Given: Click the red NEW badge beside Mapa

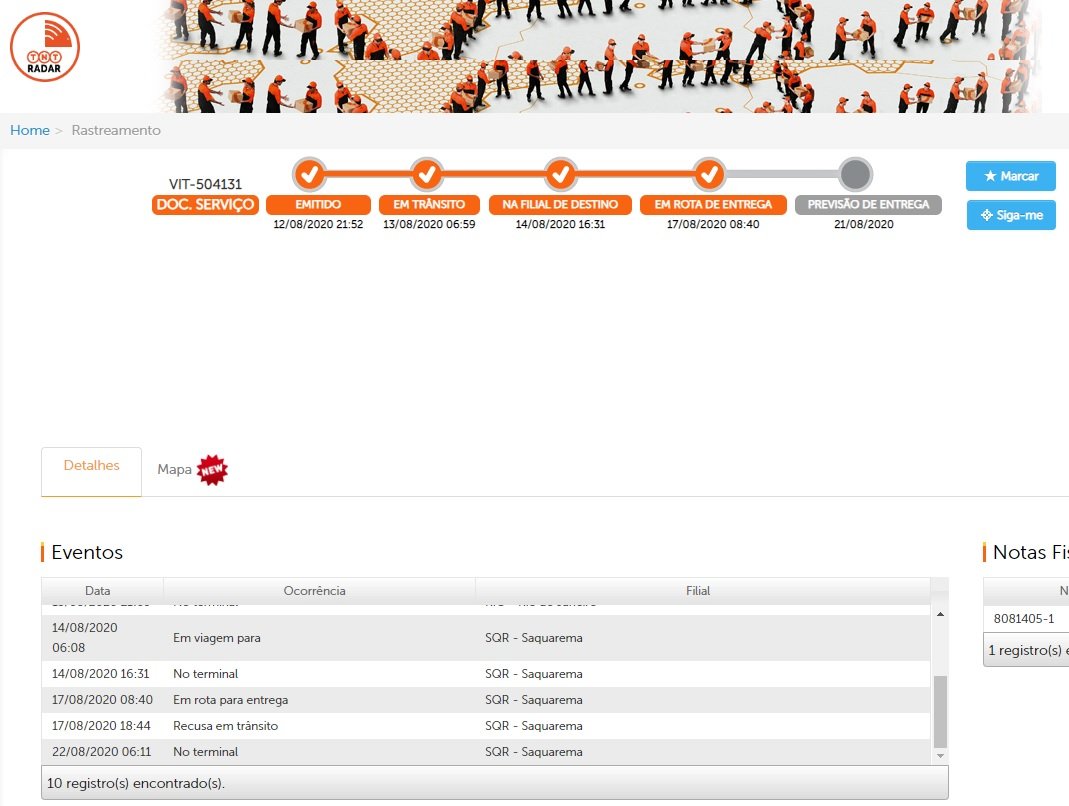Looking at the screenshot, I should tap(212, 470).
